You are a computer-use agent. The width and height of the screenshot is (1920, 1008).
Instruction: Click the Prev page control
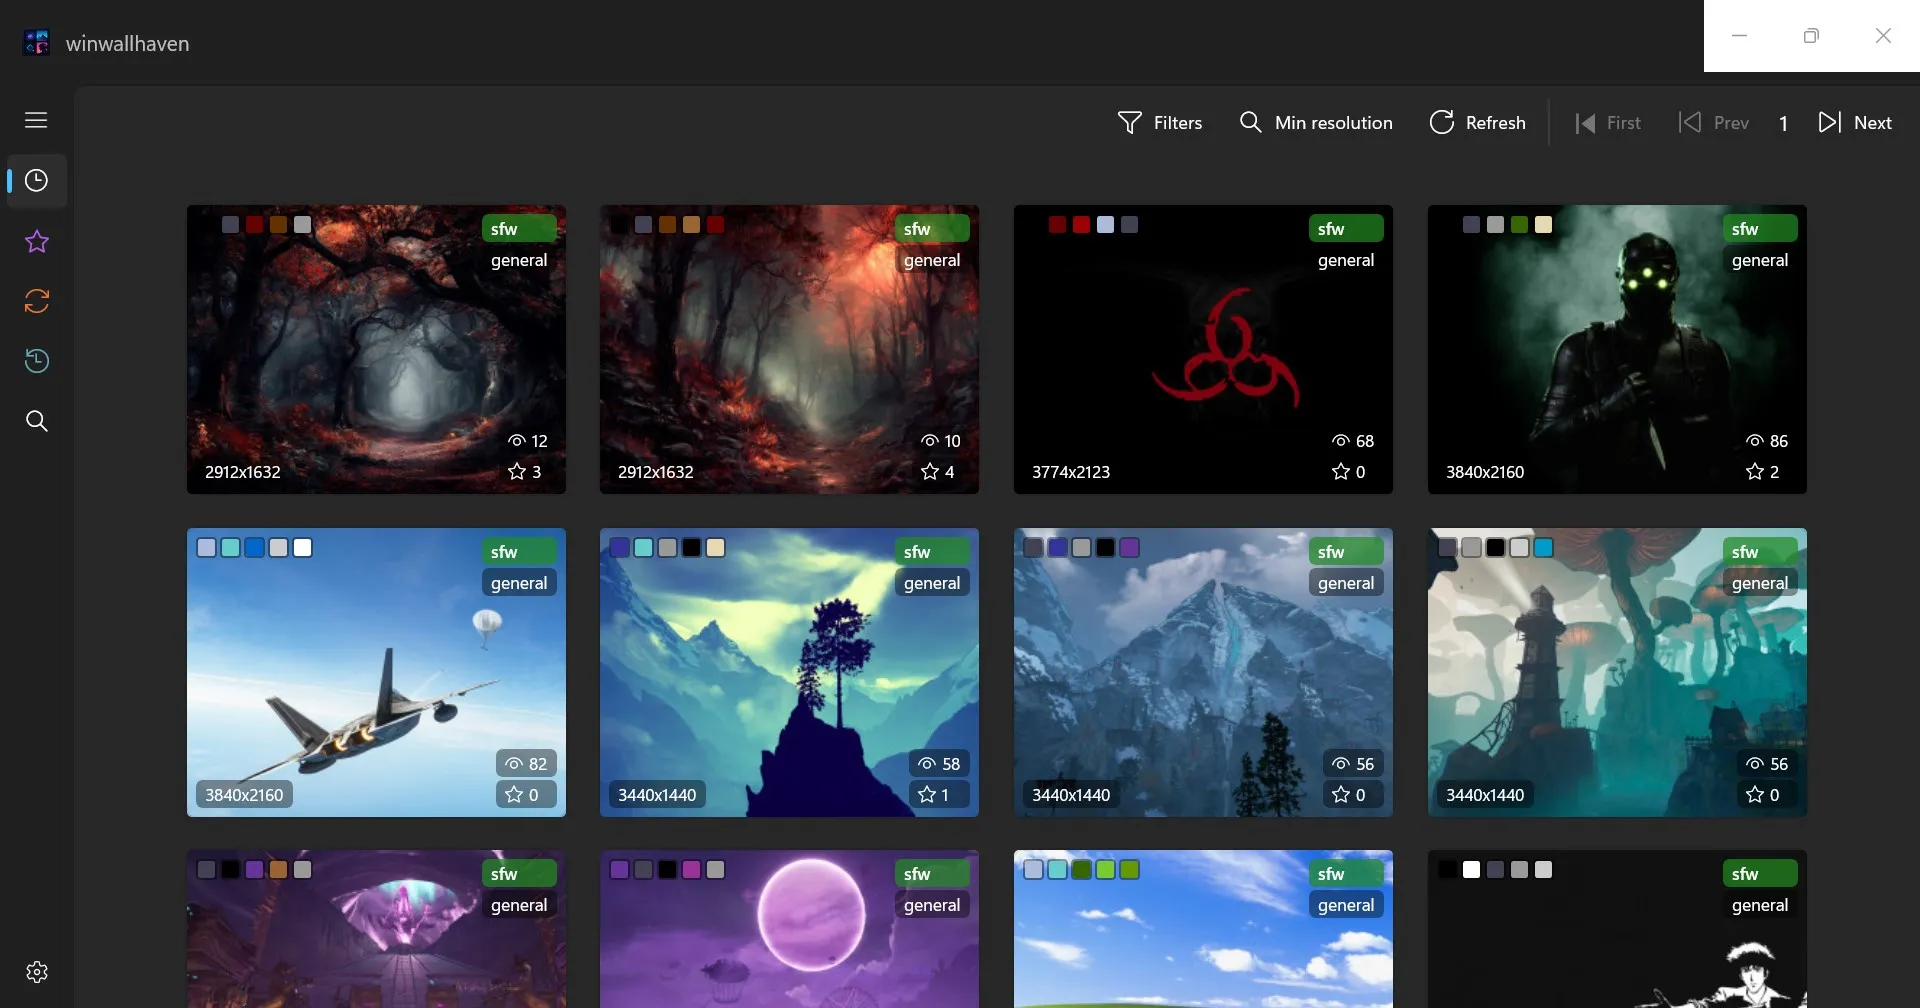pos(1714,122)
